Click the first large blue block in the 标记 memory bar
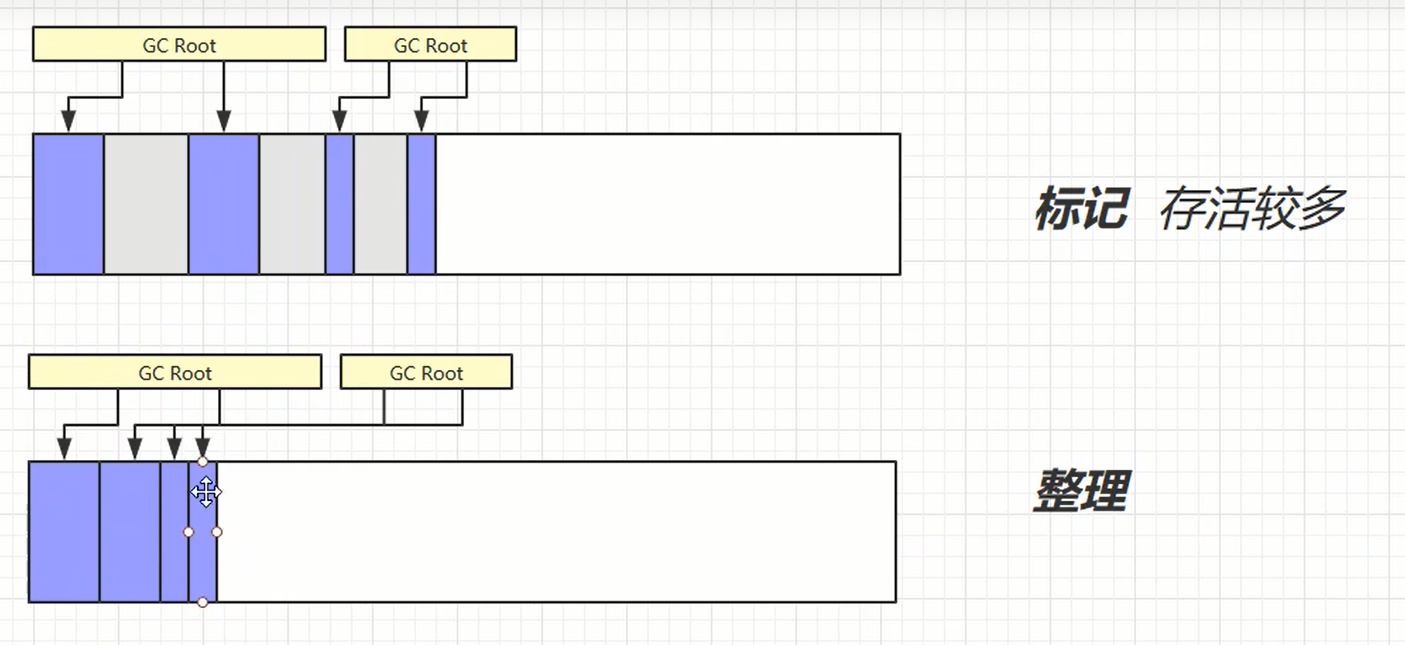Image resolution: width=1405 pixels, height=645 pixels. coord(68,204)
